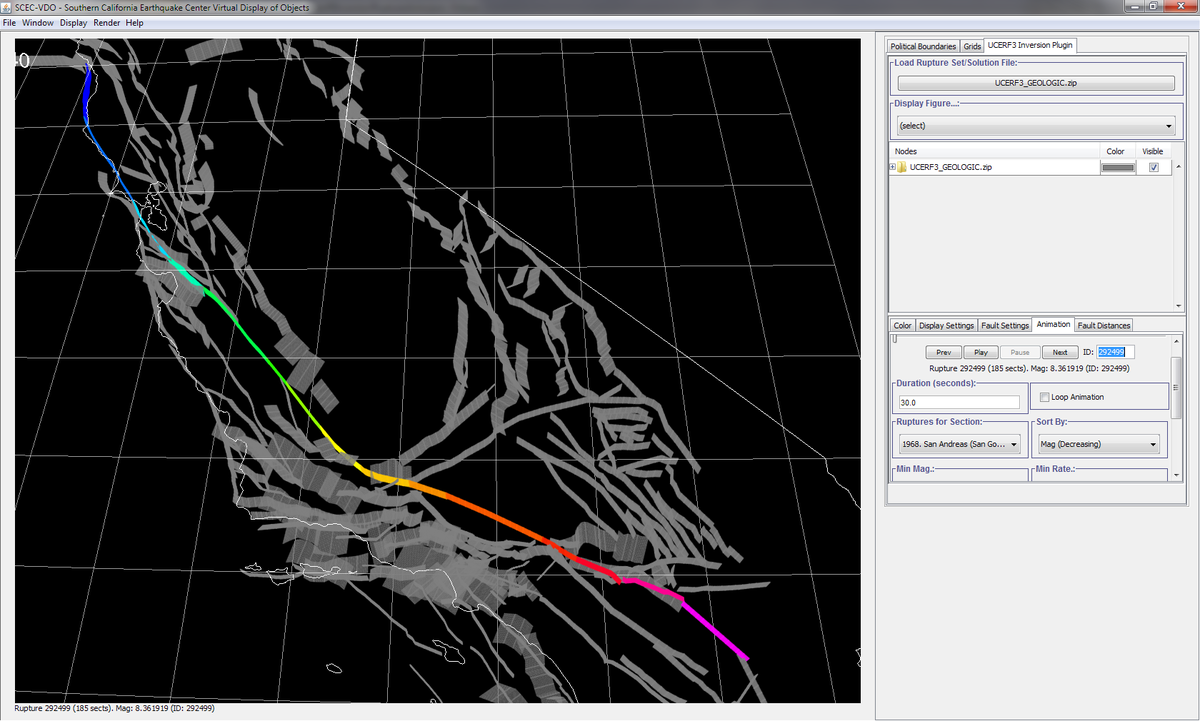Click the UCERF3_GEOLOGIC.zip folder icon
1200x721 pixels.
(902, 167)
